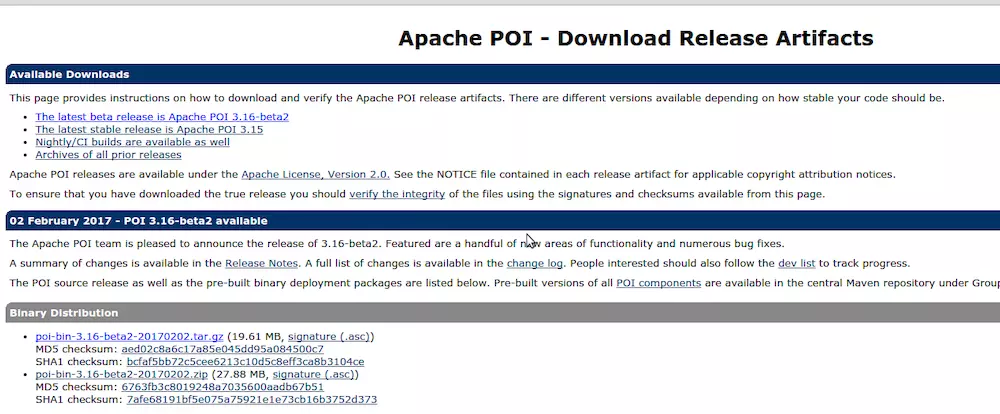Image resolution: width=1000 pixels, height=414 pixels.
Task: Click SHA1 checksum bcfaf5bb72c5cee6213c10d5c8eff3ca8b3104ce
Action: [246, 362]
